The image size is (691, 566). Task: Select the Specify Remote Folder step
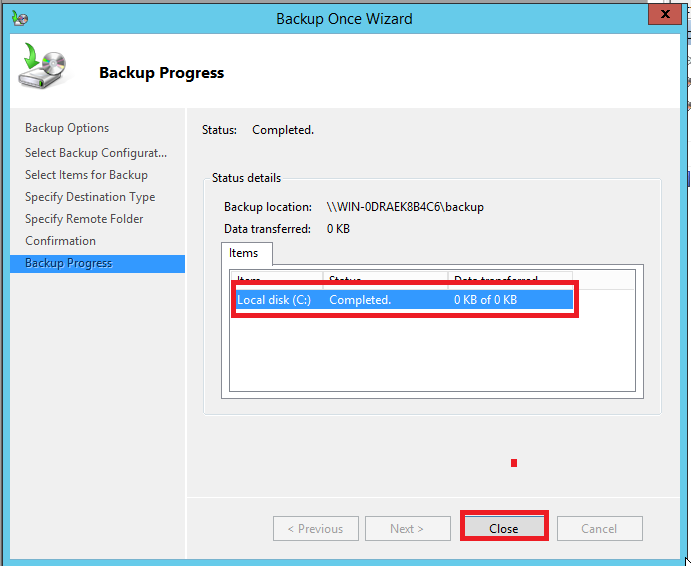(x=84, y=219)
